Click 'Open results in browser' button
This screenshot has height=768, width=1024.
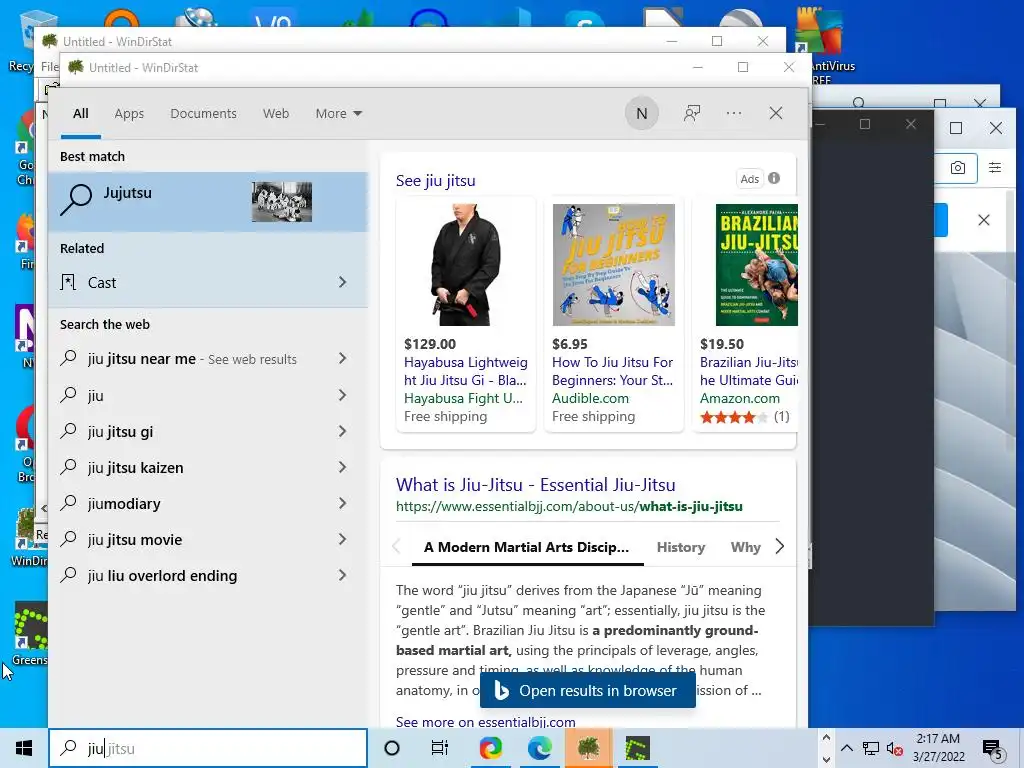point(588,691)
